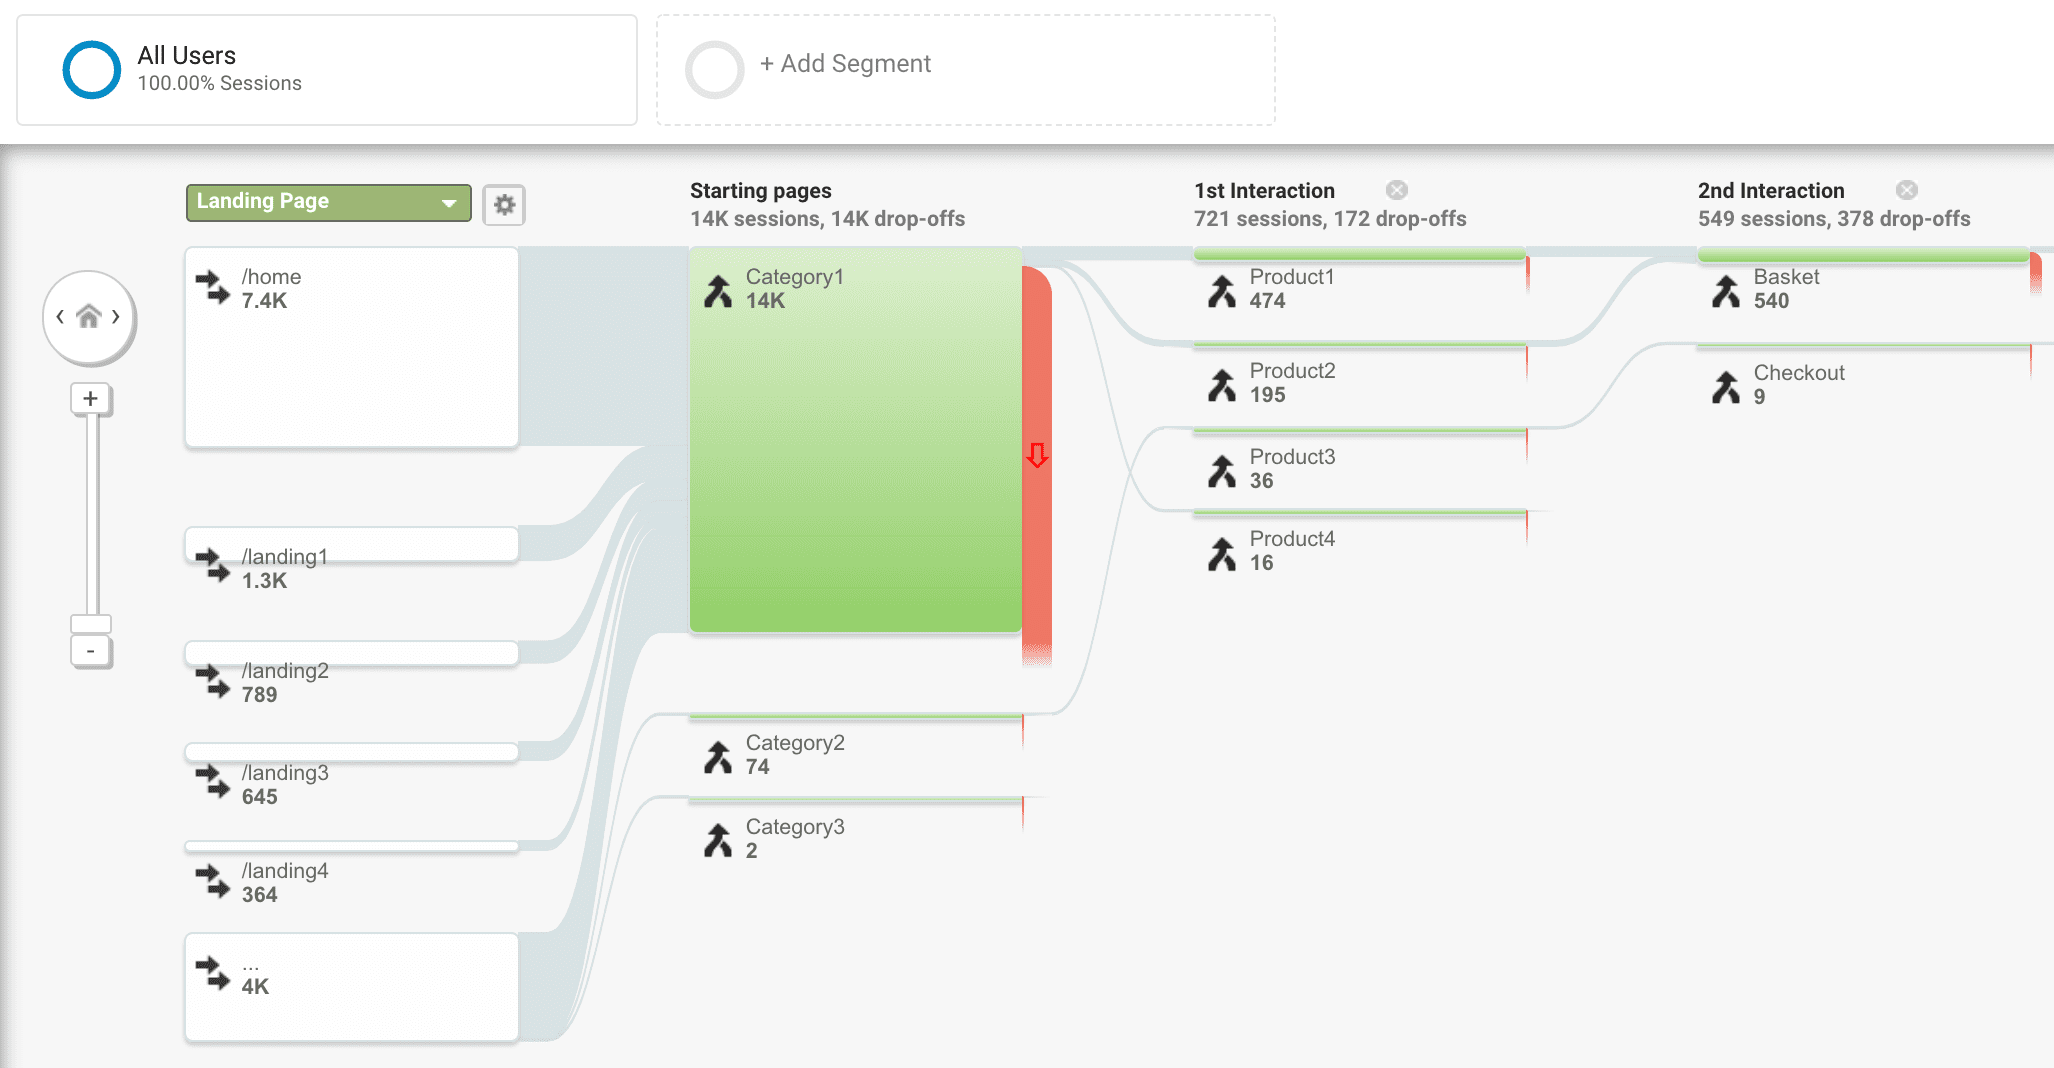Click the home icon in the navigation control
This screenshot has width=2054, height=1068.
[89, 317]
